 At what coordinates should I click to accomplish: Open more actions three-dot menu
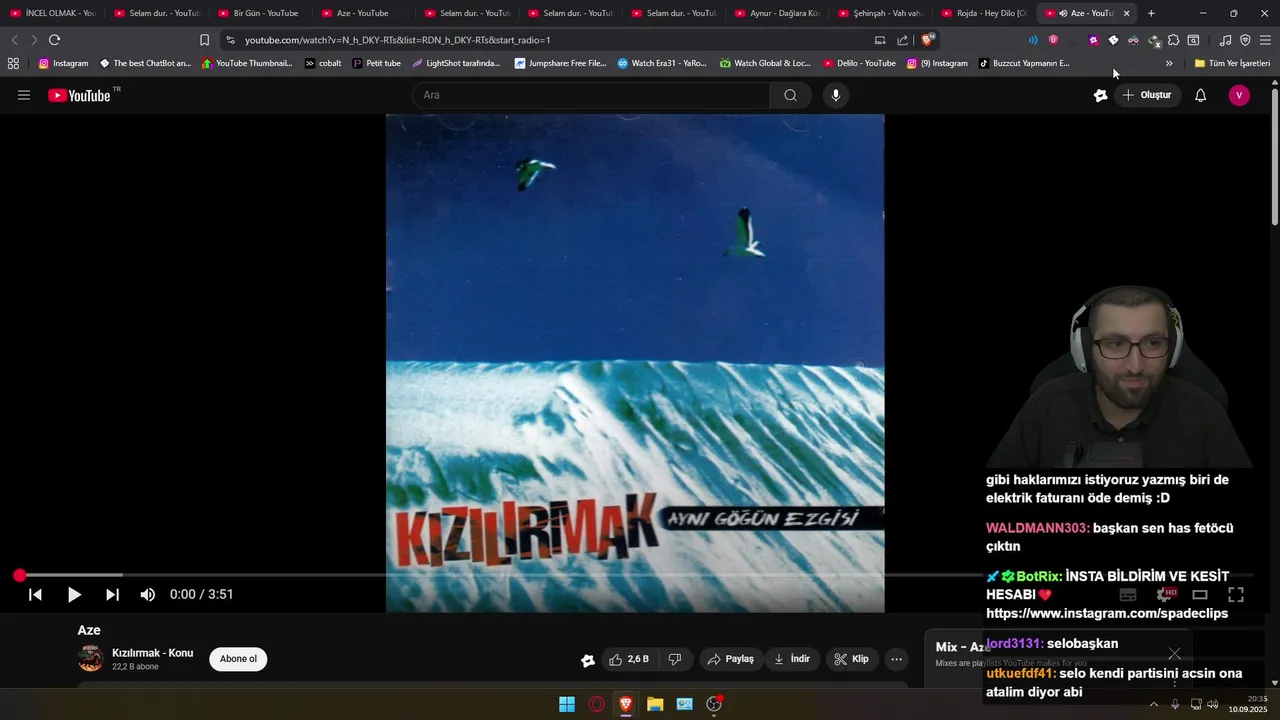pyautogui.click(x=897, y=659)
